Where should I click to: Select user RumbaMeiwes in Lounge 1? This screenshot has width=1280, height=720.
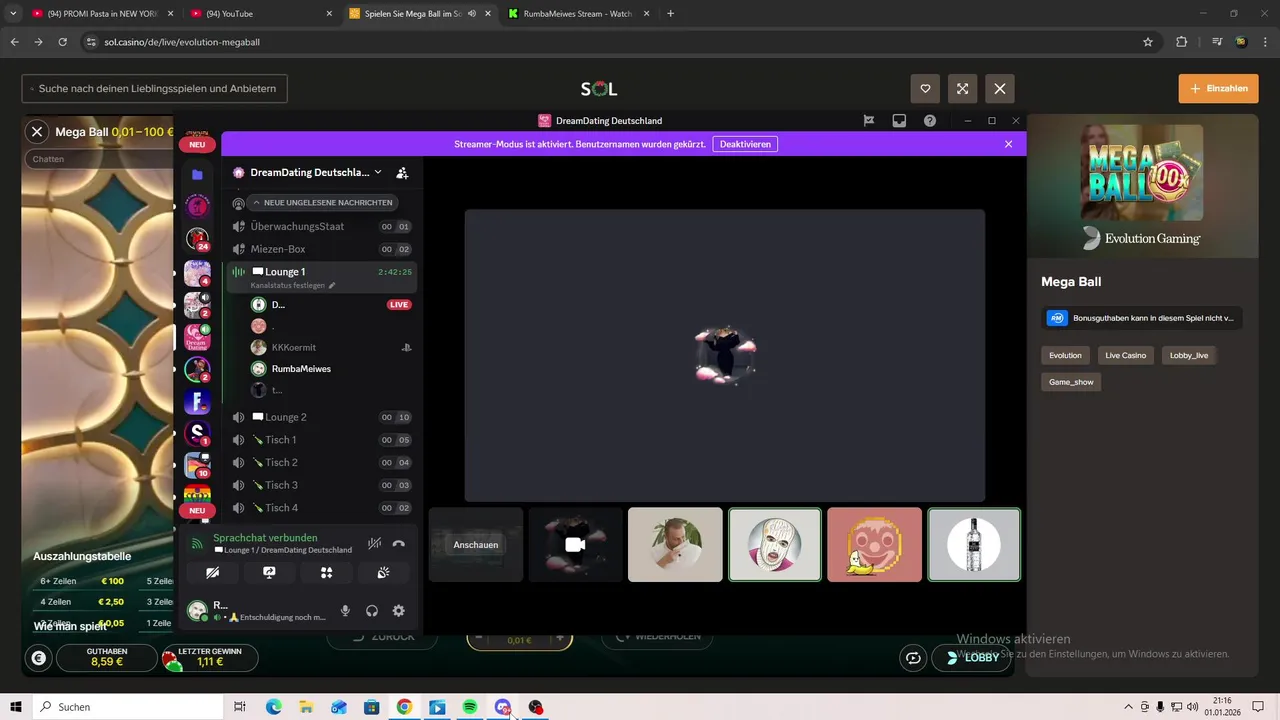[x=333, y=369]
